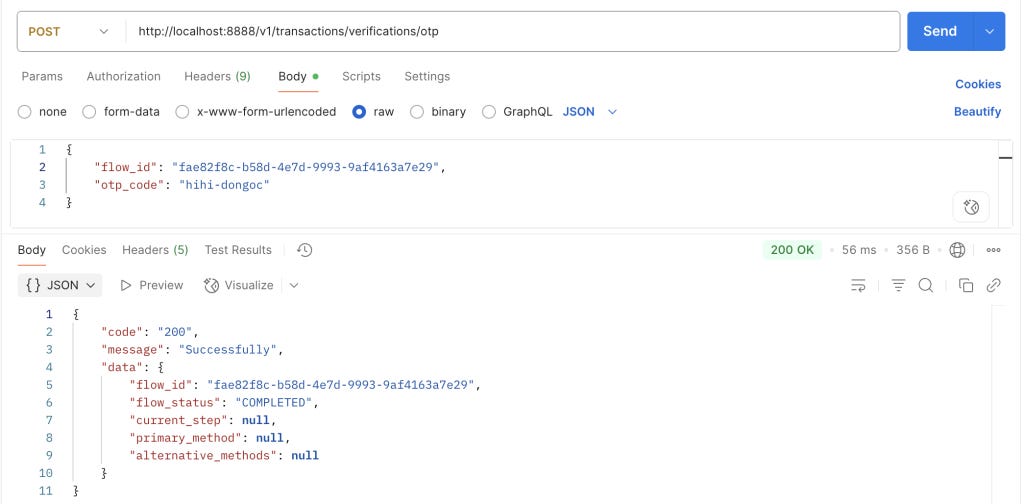Screen dimensions: 1024x504
Task: Click the AI assistant icon in editor
Action: point(971,208)
